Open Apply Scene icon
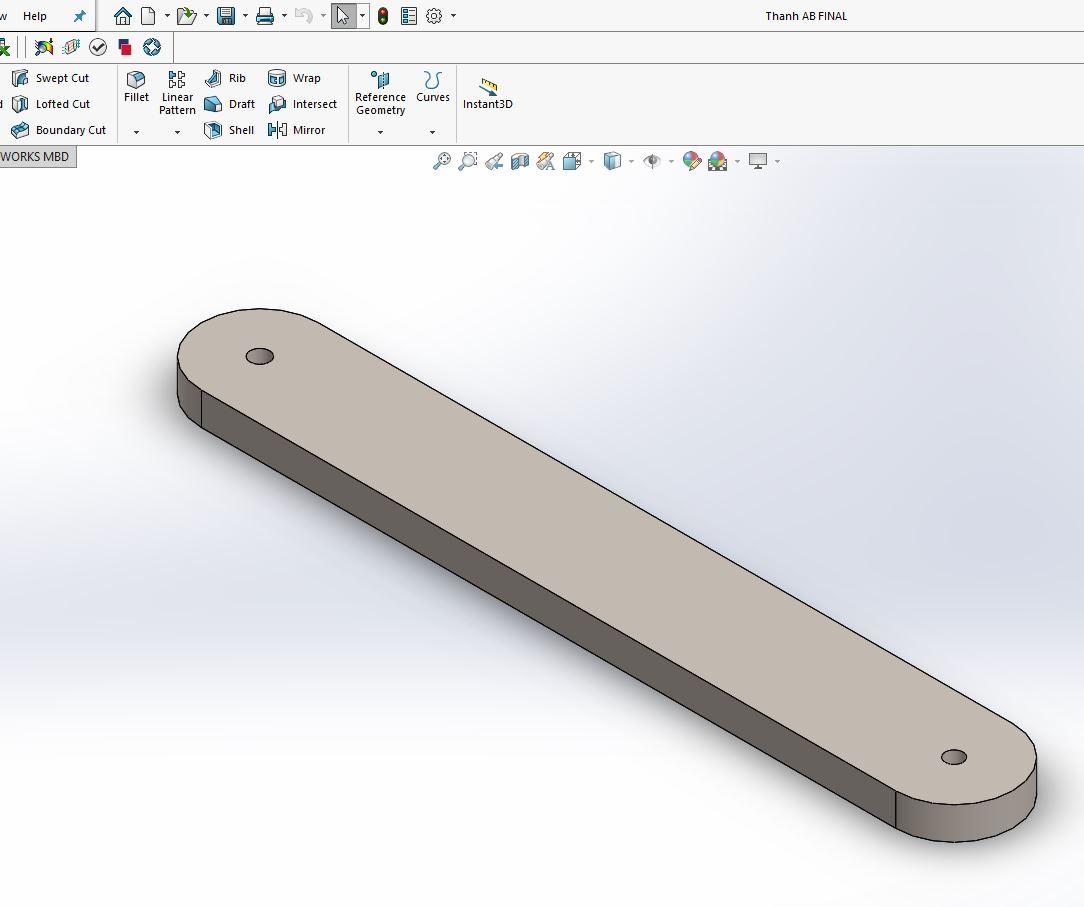The height and width of the screenshot is (907, 1084). (x=718, y=161)
